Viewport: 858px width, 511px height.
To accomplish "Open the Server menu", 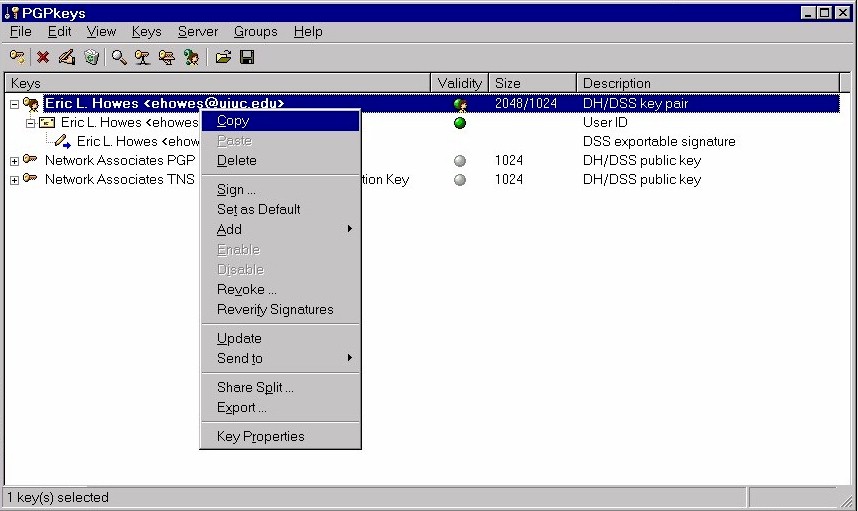I will coord(198,32).
